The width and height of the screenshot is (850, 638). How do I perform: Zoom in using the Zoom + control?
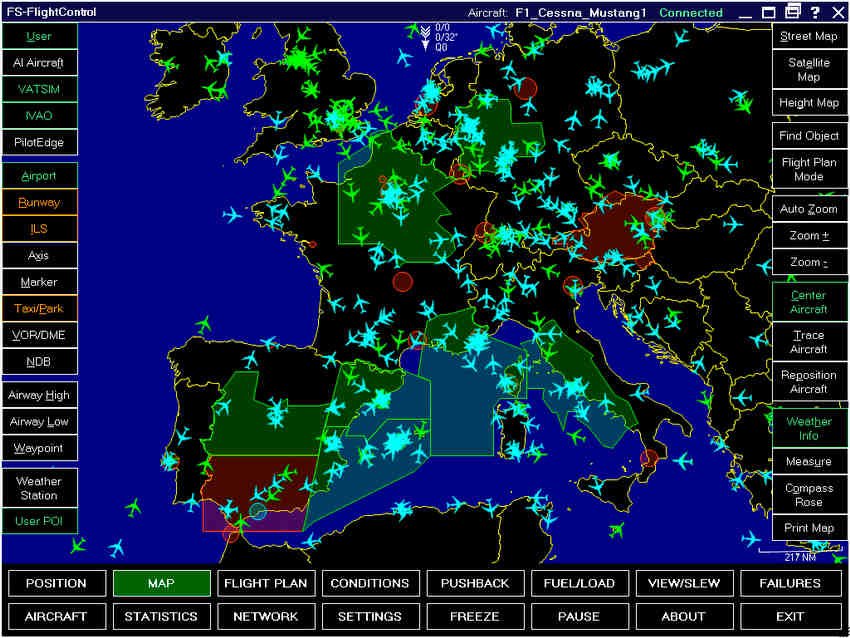808,235
